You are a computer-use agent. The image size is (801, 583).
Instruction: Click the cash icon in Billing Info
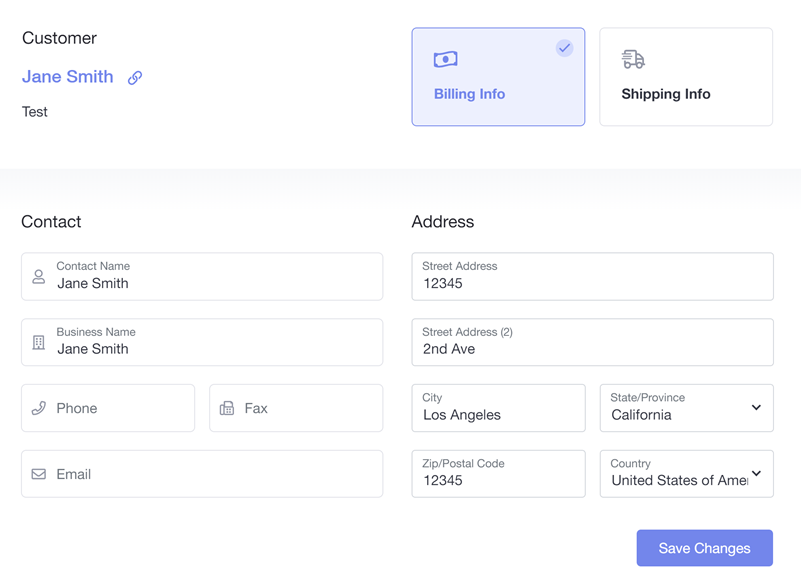point(446,60)
